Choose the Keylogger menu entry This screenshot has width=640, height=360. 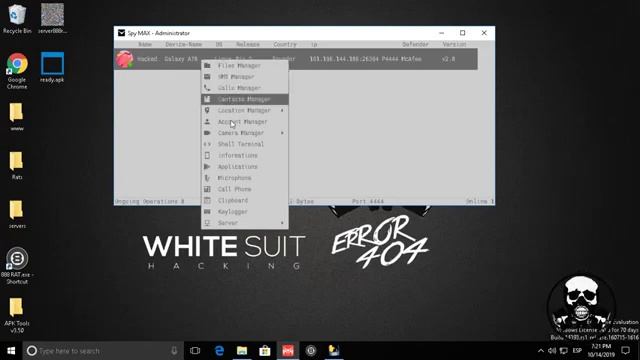[244, 212]
